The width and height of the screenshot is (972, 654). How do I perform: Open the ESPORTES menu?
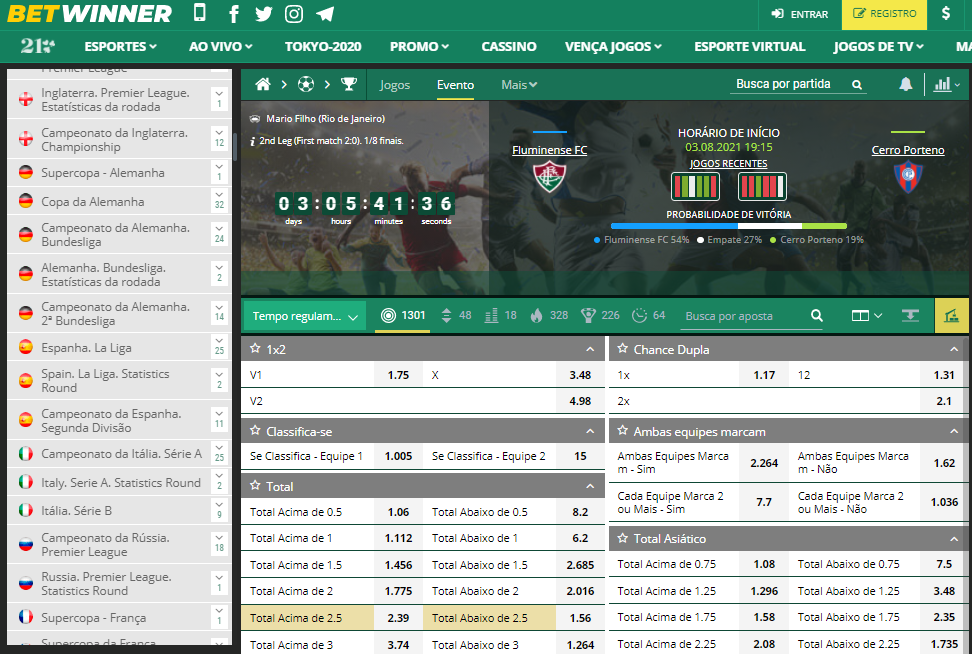pos(120,46)
